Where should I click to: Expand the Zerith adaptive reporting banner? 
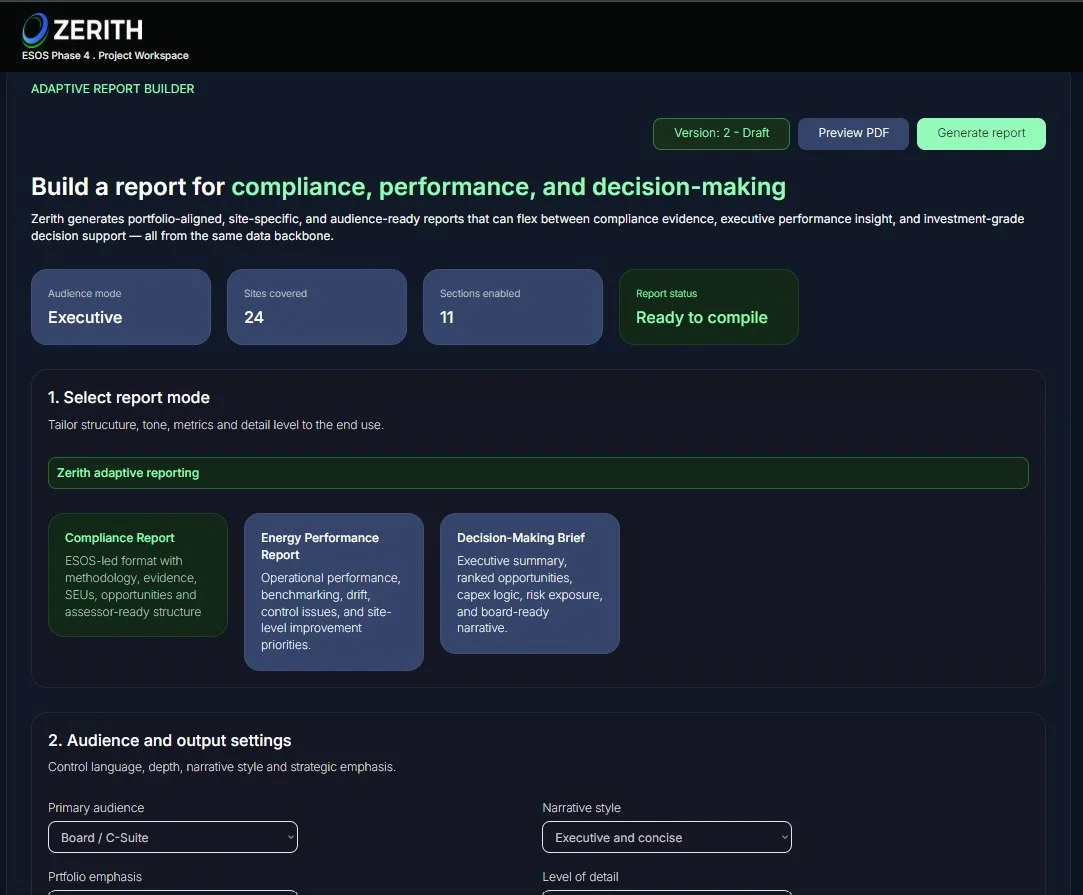point(538,472)
